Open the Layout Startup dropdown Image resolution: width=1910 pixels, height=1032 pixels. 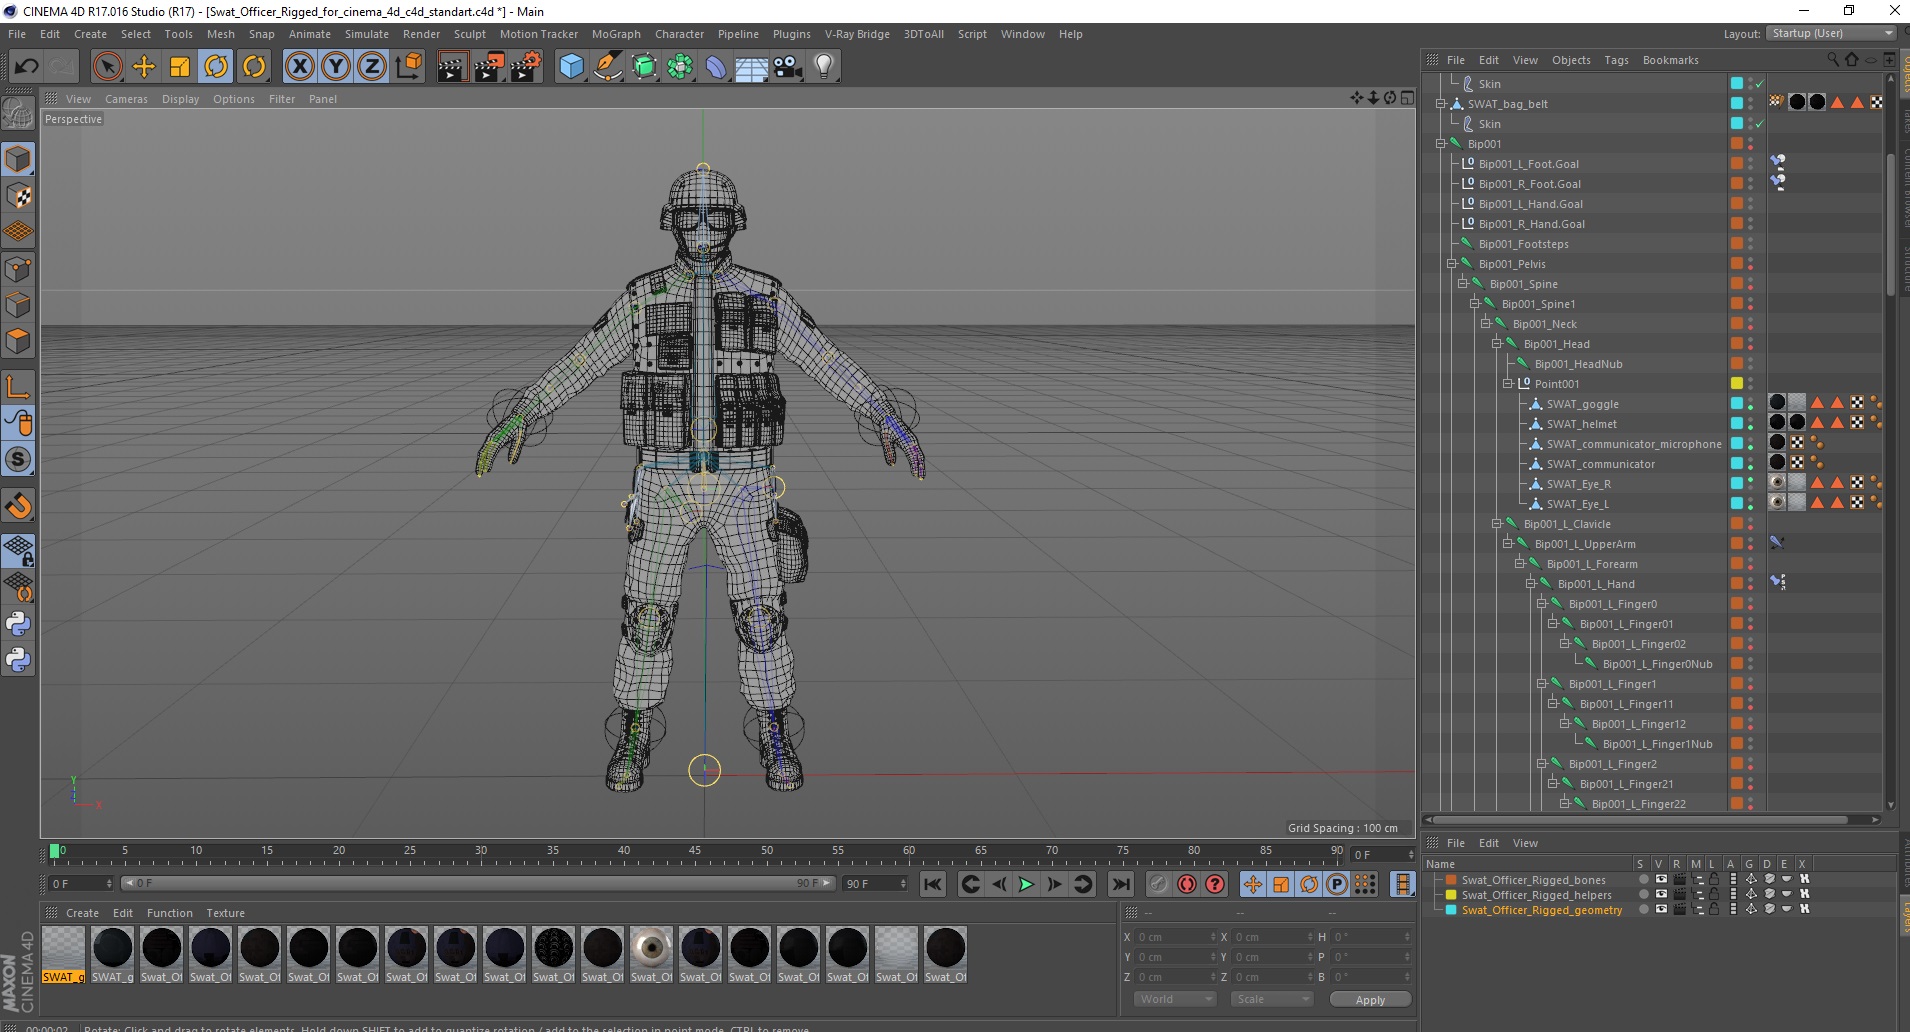[1831, 33]
